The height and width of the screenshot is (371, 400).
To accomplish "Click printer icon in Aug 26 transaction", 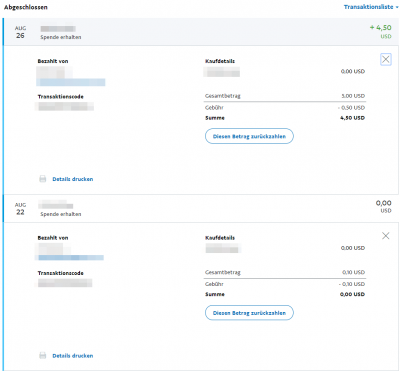I will 43,179.
